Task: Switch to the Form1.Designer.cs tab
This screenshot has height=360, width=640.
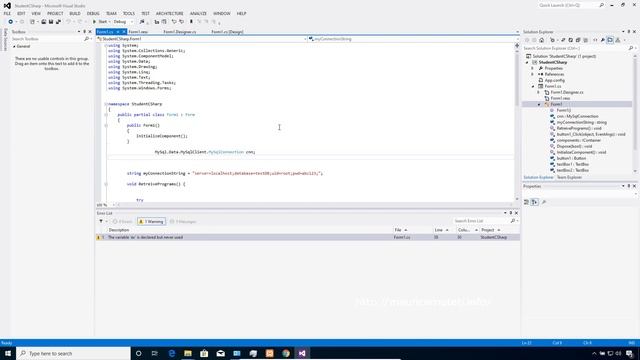Action: click(180, 32)
